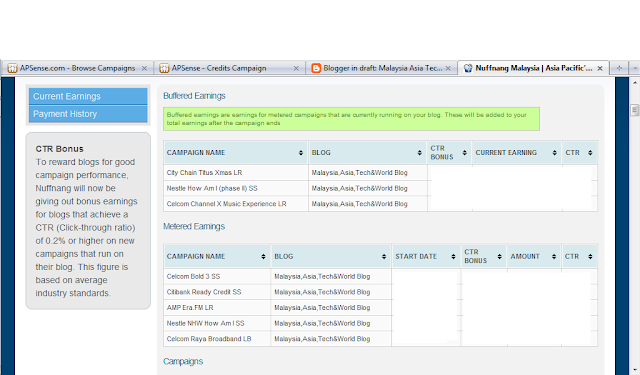Click the CTR Bonus sidebar heading
640x375 pixels.
pos(59,149)
